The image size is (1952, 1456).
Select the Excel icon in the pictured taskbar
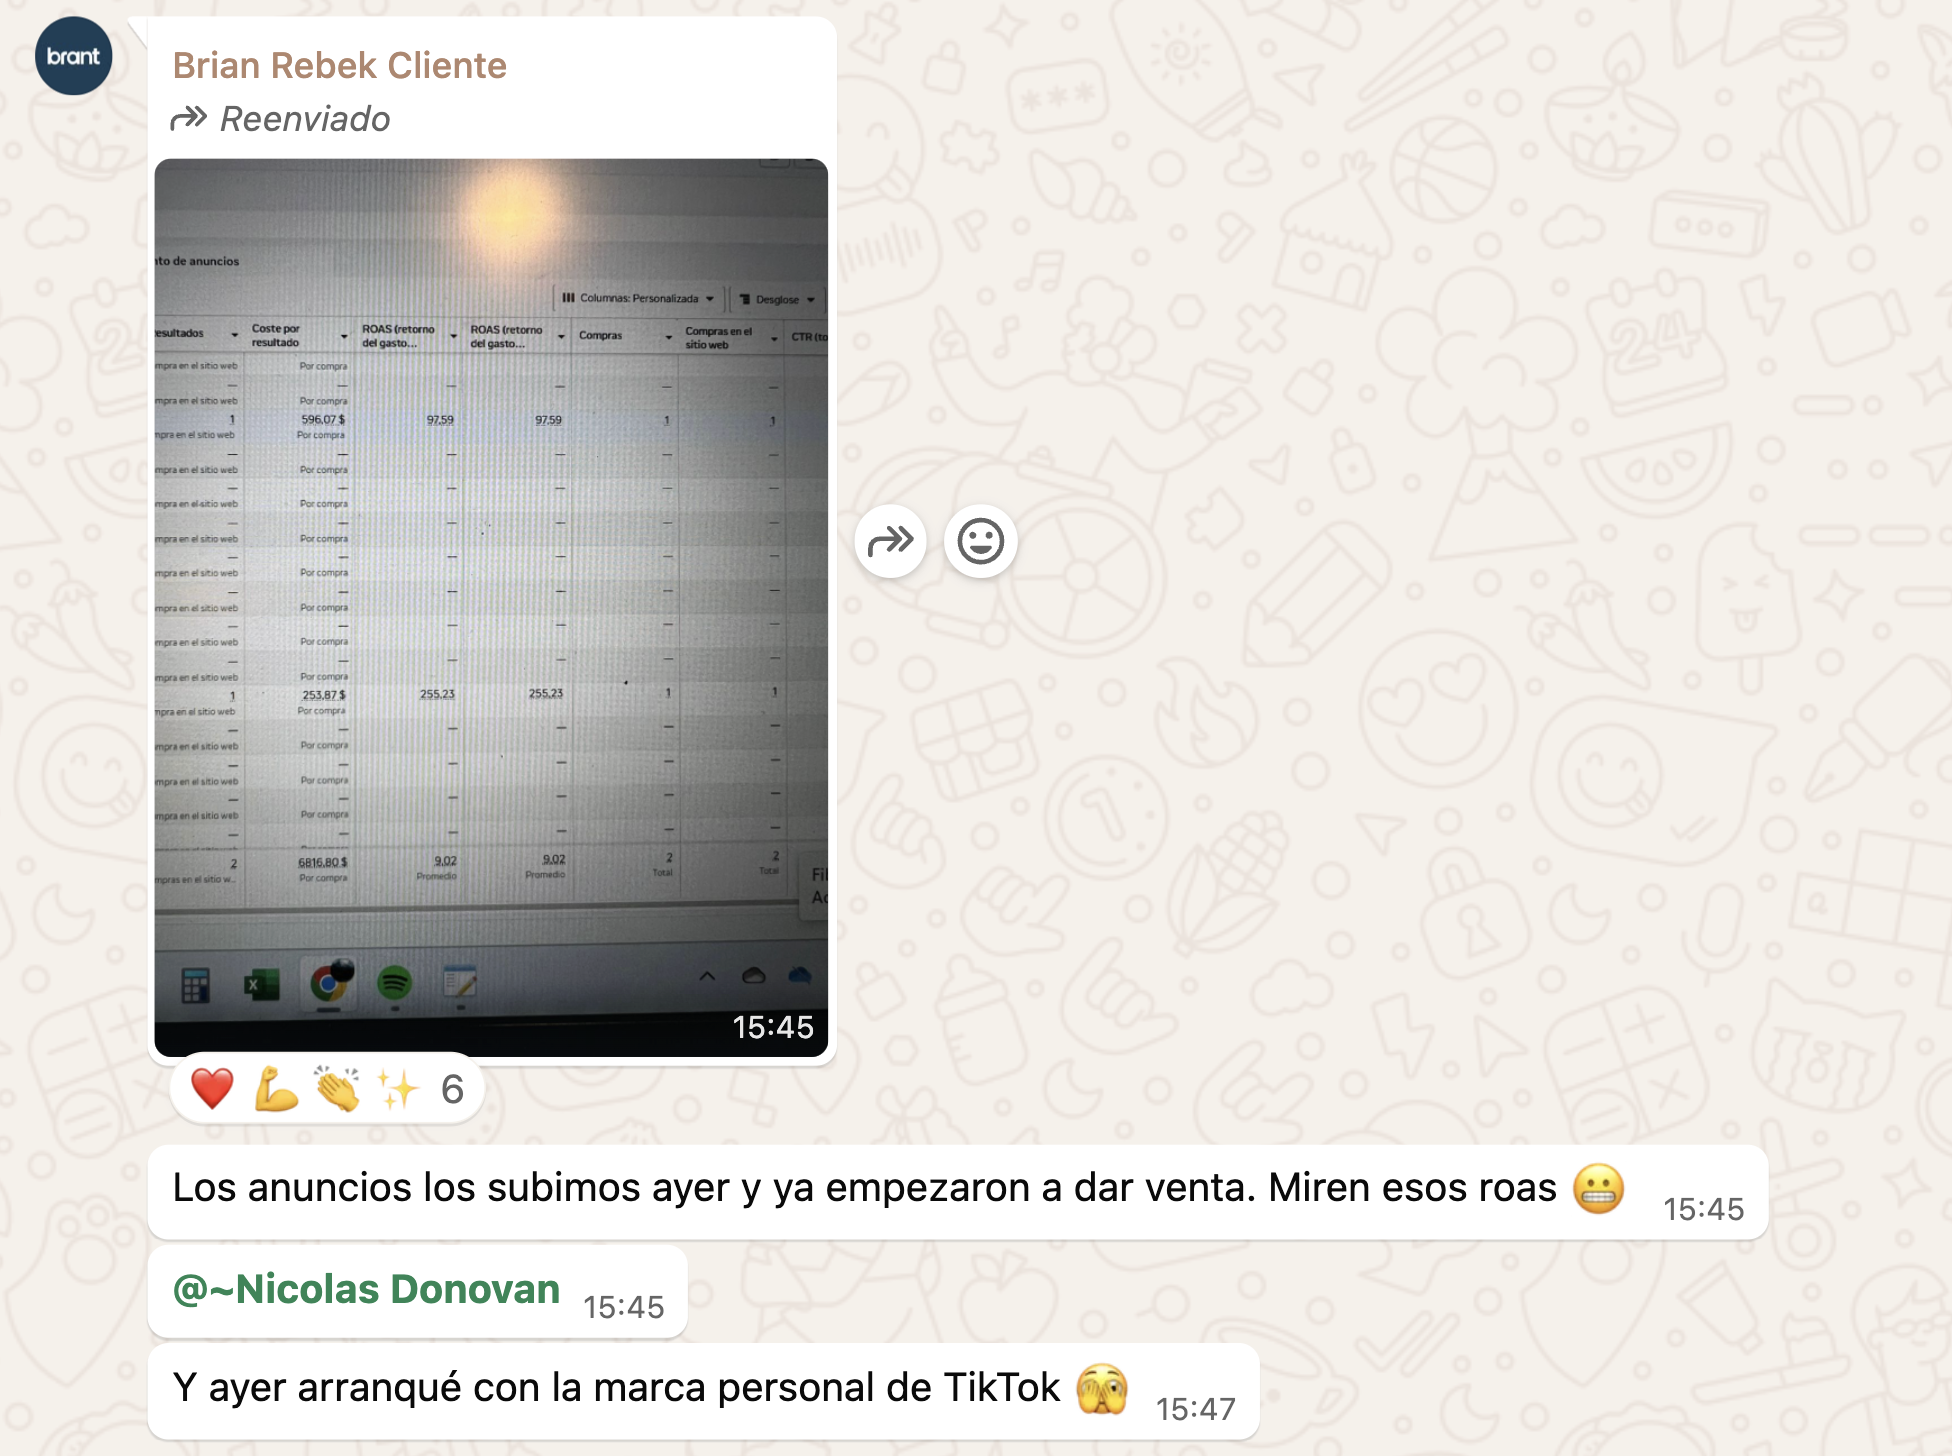pos(261,985)
